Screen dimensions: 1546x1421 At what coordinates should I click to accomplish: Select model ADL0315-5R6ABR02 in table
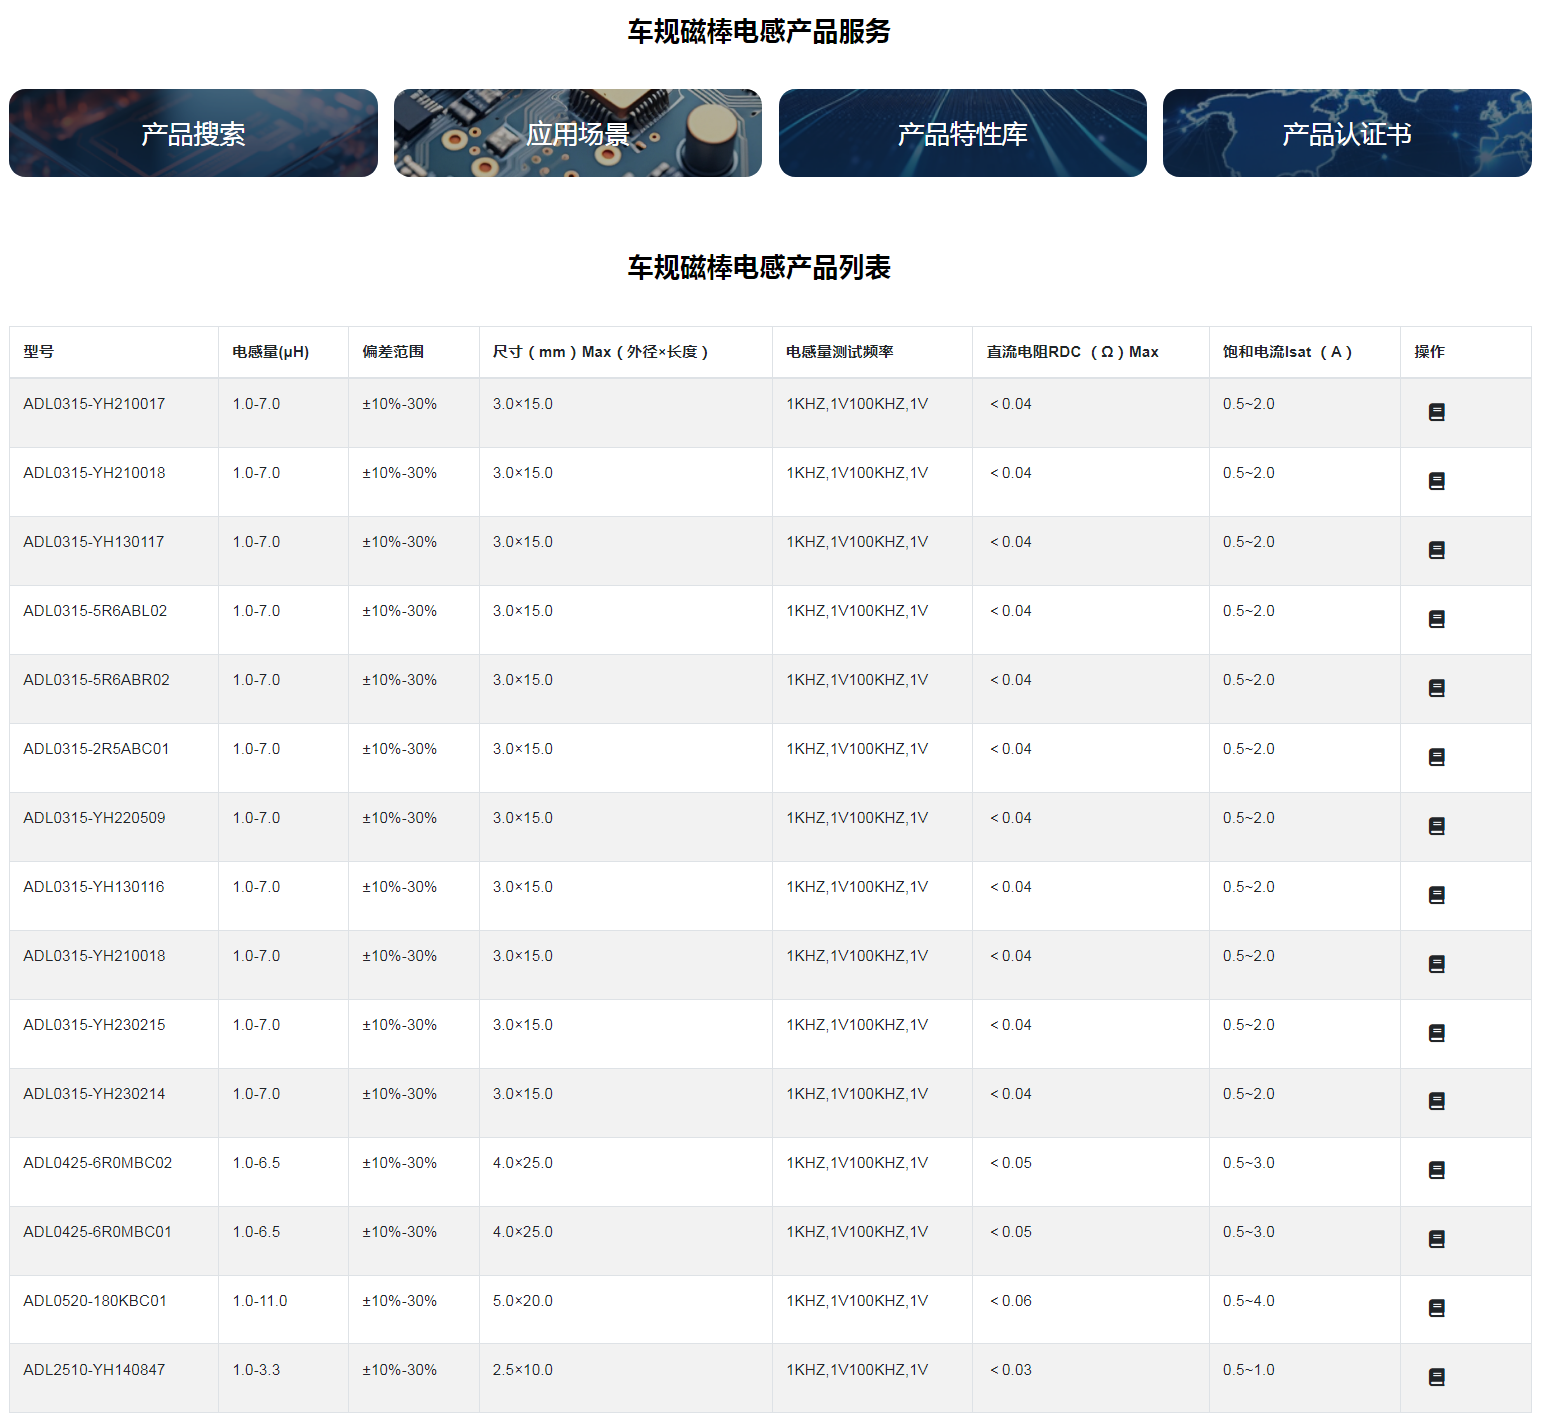[96, 680]
